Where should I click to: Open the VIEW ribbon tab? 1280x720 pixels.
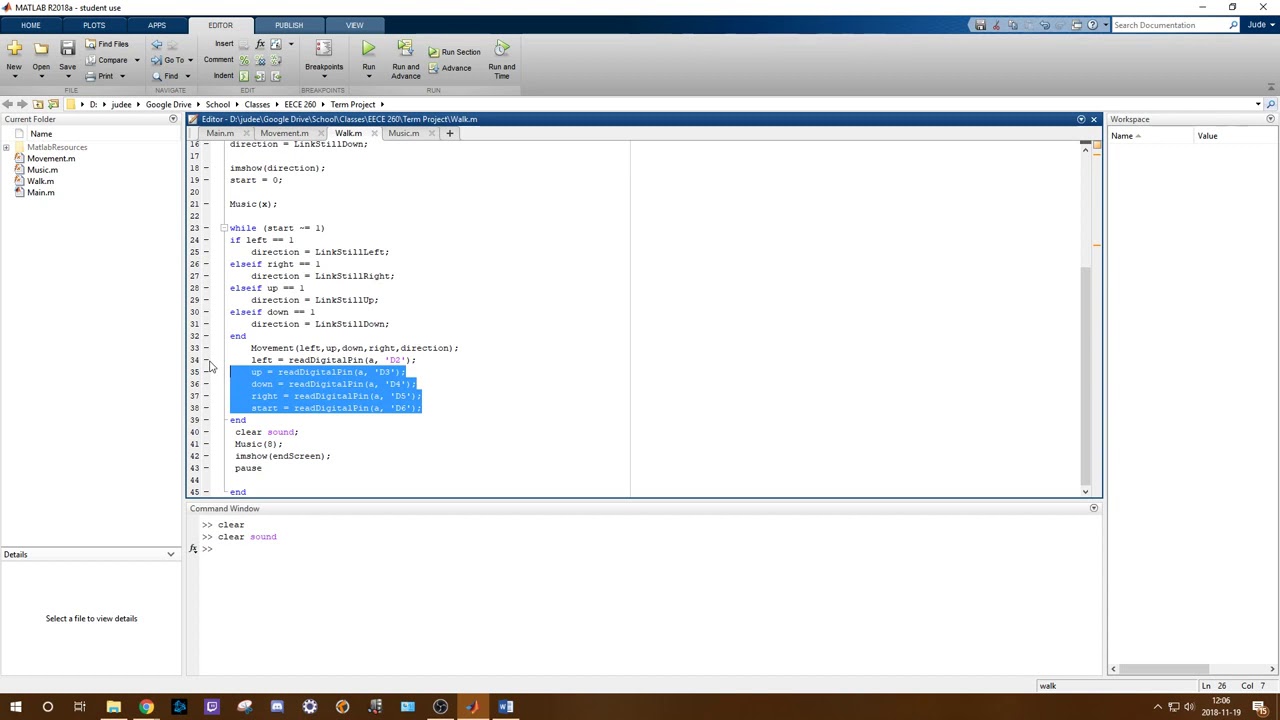(354, 25)
